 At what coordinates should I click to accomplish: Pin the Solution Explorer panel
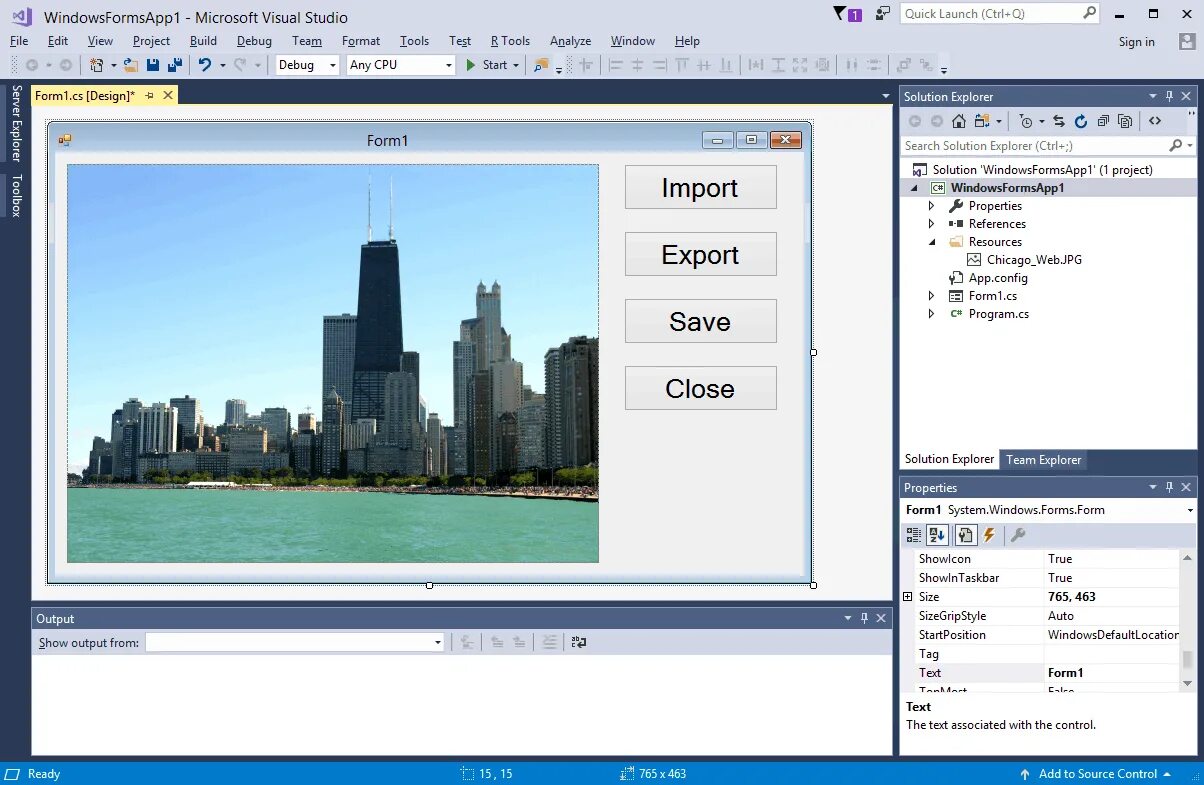point(1168,96)
